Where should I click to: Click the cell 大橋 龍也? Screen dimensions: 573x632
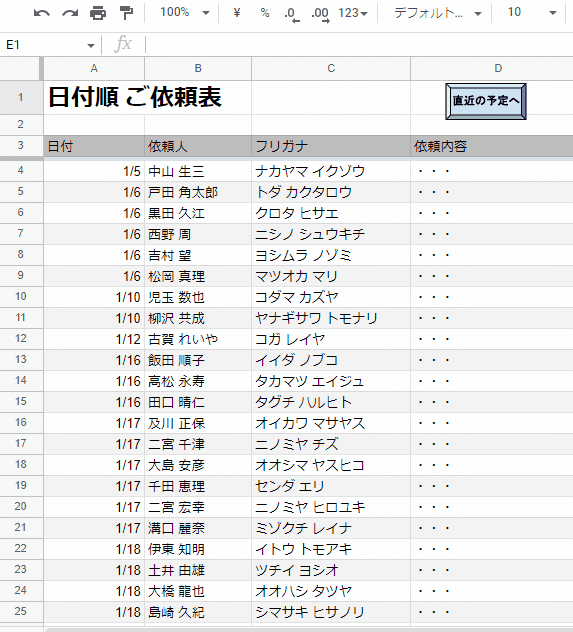click(x=198, y=591)
